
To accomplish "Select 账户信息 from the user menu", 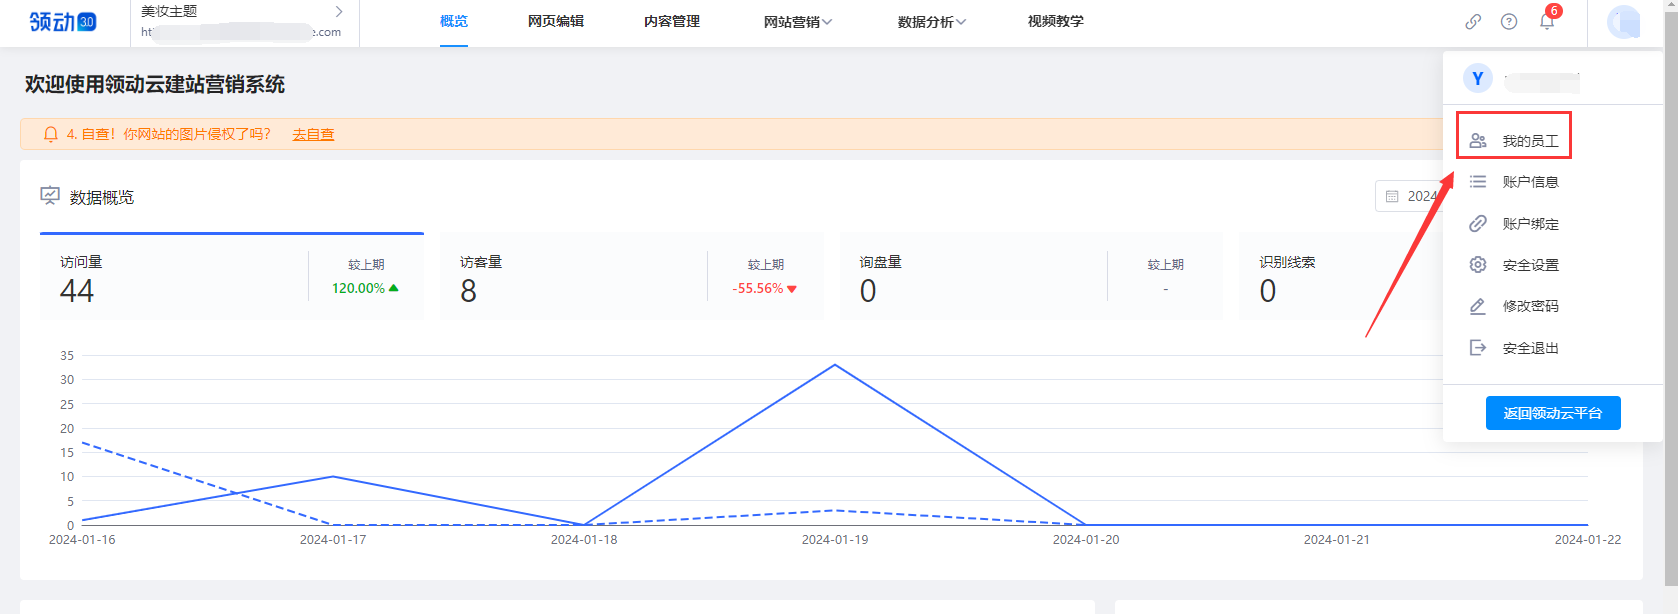I will coord(1530,182).
